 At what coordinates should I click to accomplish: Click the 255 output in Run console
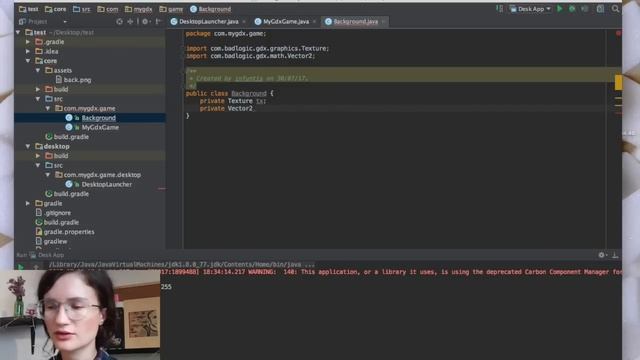pyautogui.click(x=166, y=287)
